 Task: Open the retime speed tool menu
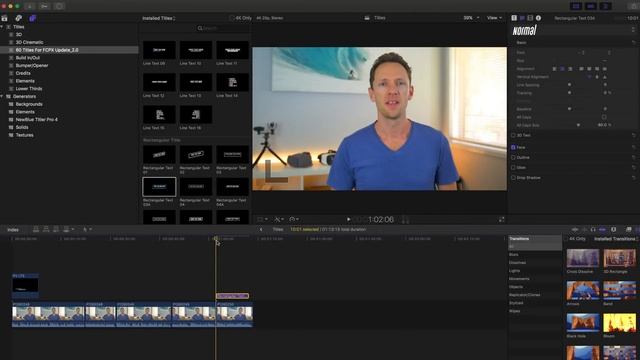(x=294, y=220)
